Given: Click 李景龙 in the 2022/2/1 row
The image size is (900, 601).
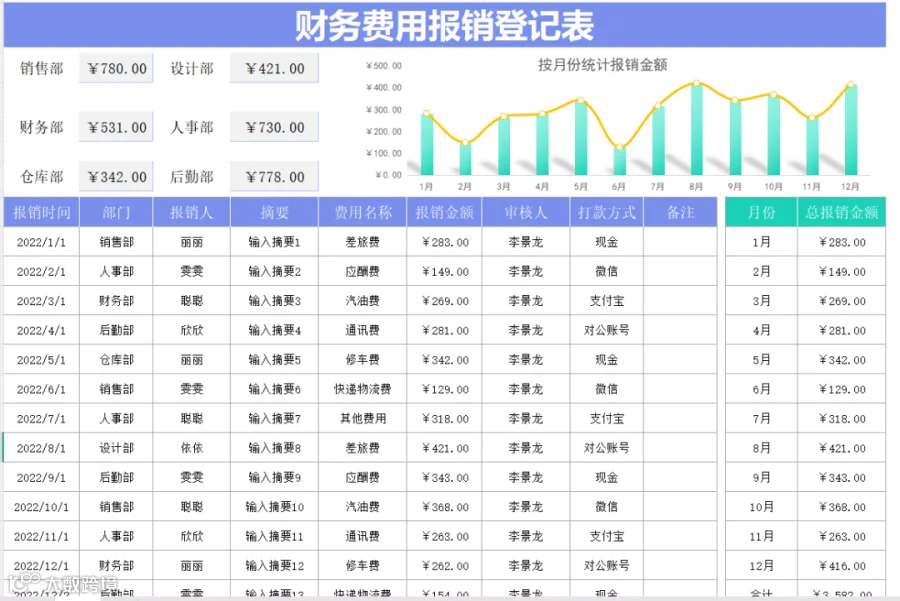Looking at the screenshot, I should pyautogui.click(x=526, y=272).
